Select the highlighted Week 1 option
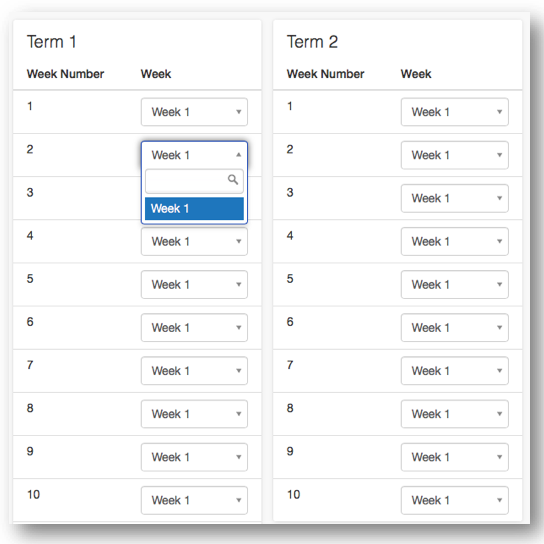The height and width of the screenshot is (544, 544). [194, 209]
